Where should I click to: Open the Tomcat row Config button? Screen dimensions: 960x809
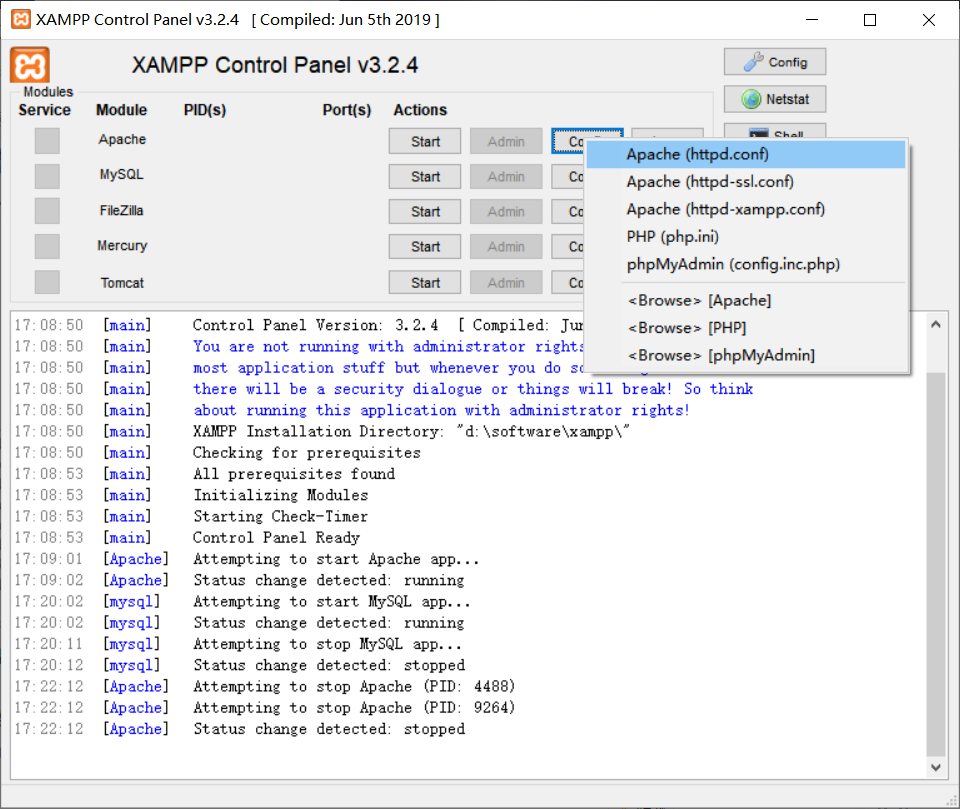click(x=568, y=282)
